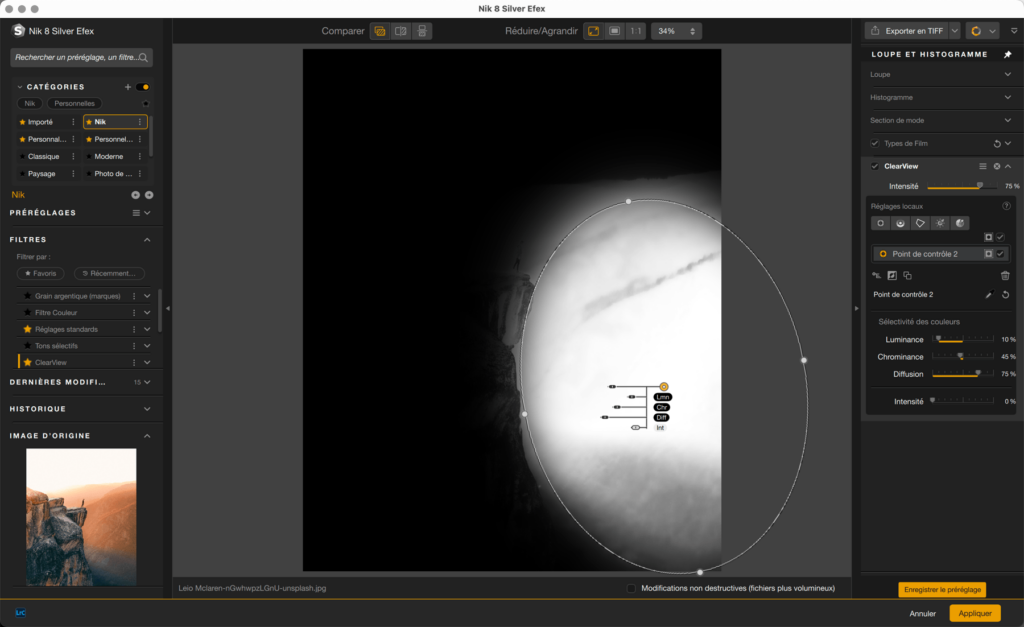Collapse the Filtres section
1024x627 pixels.
pos(147,240)
